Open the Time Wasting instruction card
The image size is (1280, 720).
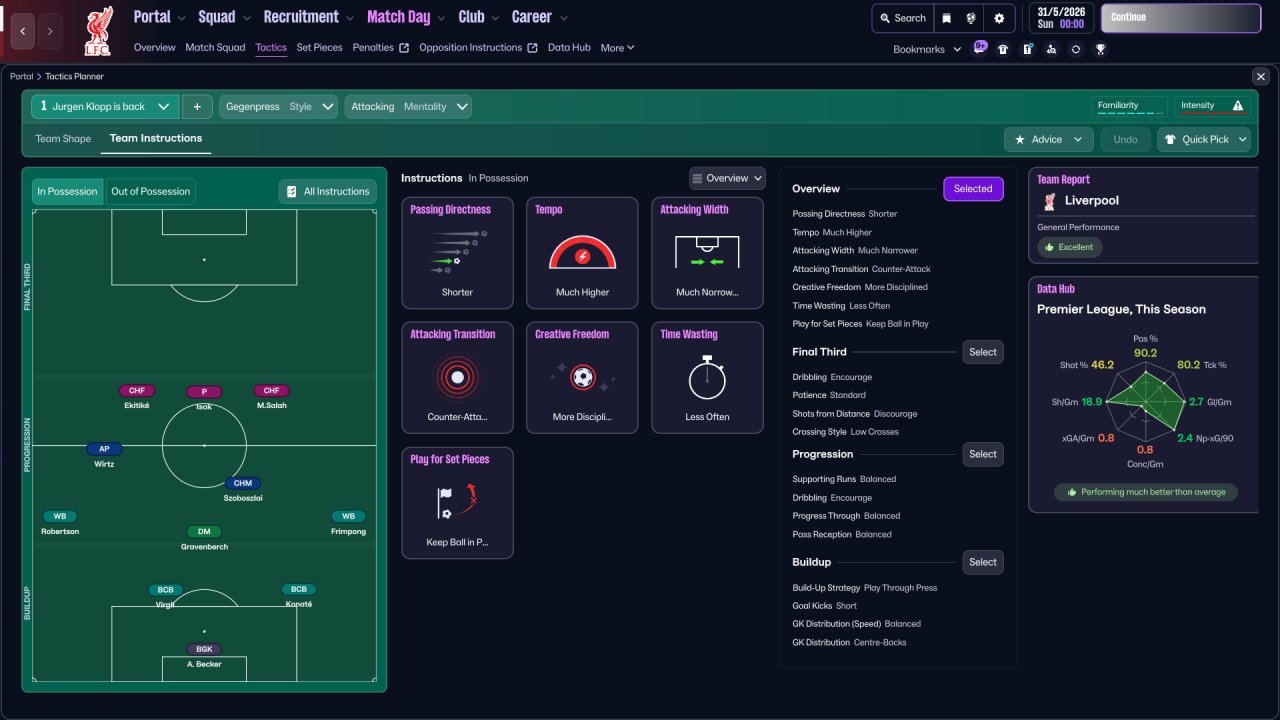(x=707, y=377)
